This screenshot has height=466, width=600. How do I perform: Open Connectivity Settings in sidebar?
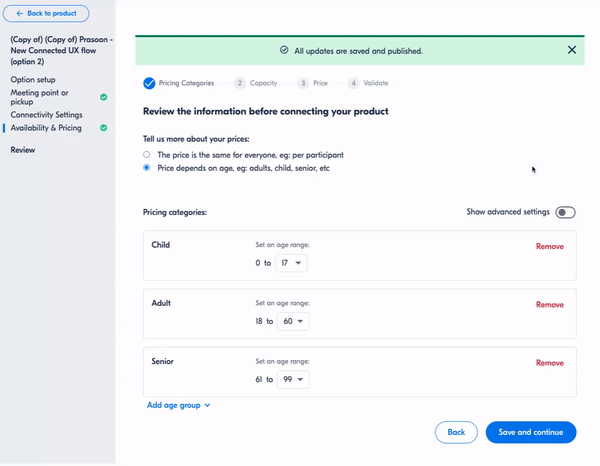coord(46,115)
